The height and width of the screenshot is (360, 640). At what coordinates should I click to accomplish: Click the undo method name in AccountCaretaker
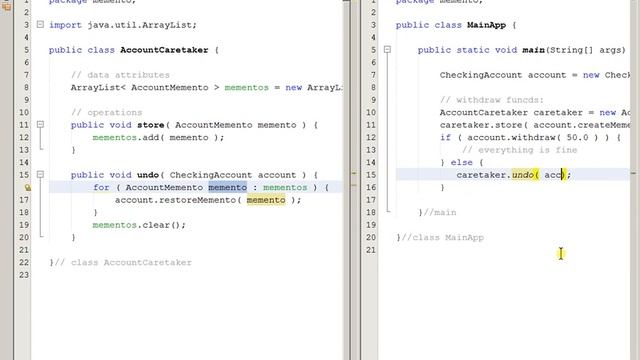148,175
